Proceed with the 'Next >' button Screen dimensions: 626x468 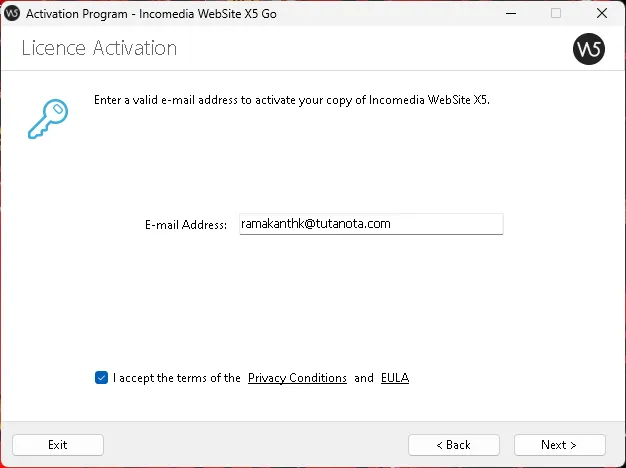tap(559, 445)
